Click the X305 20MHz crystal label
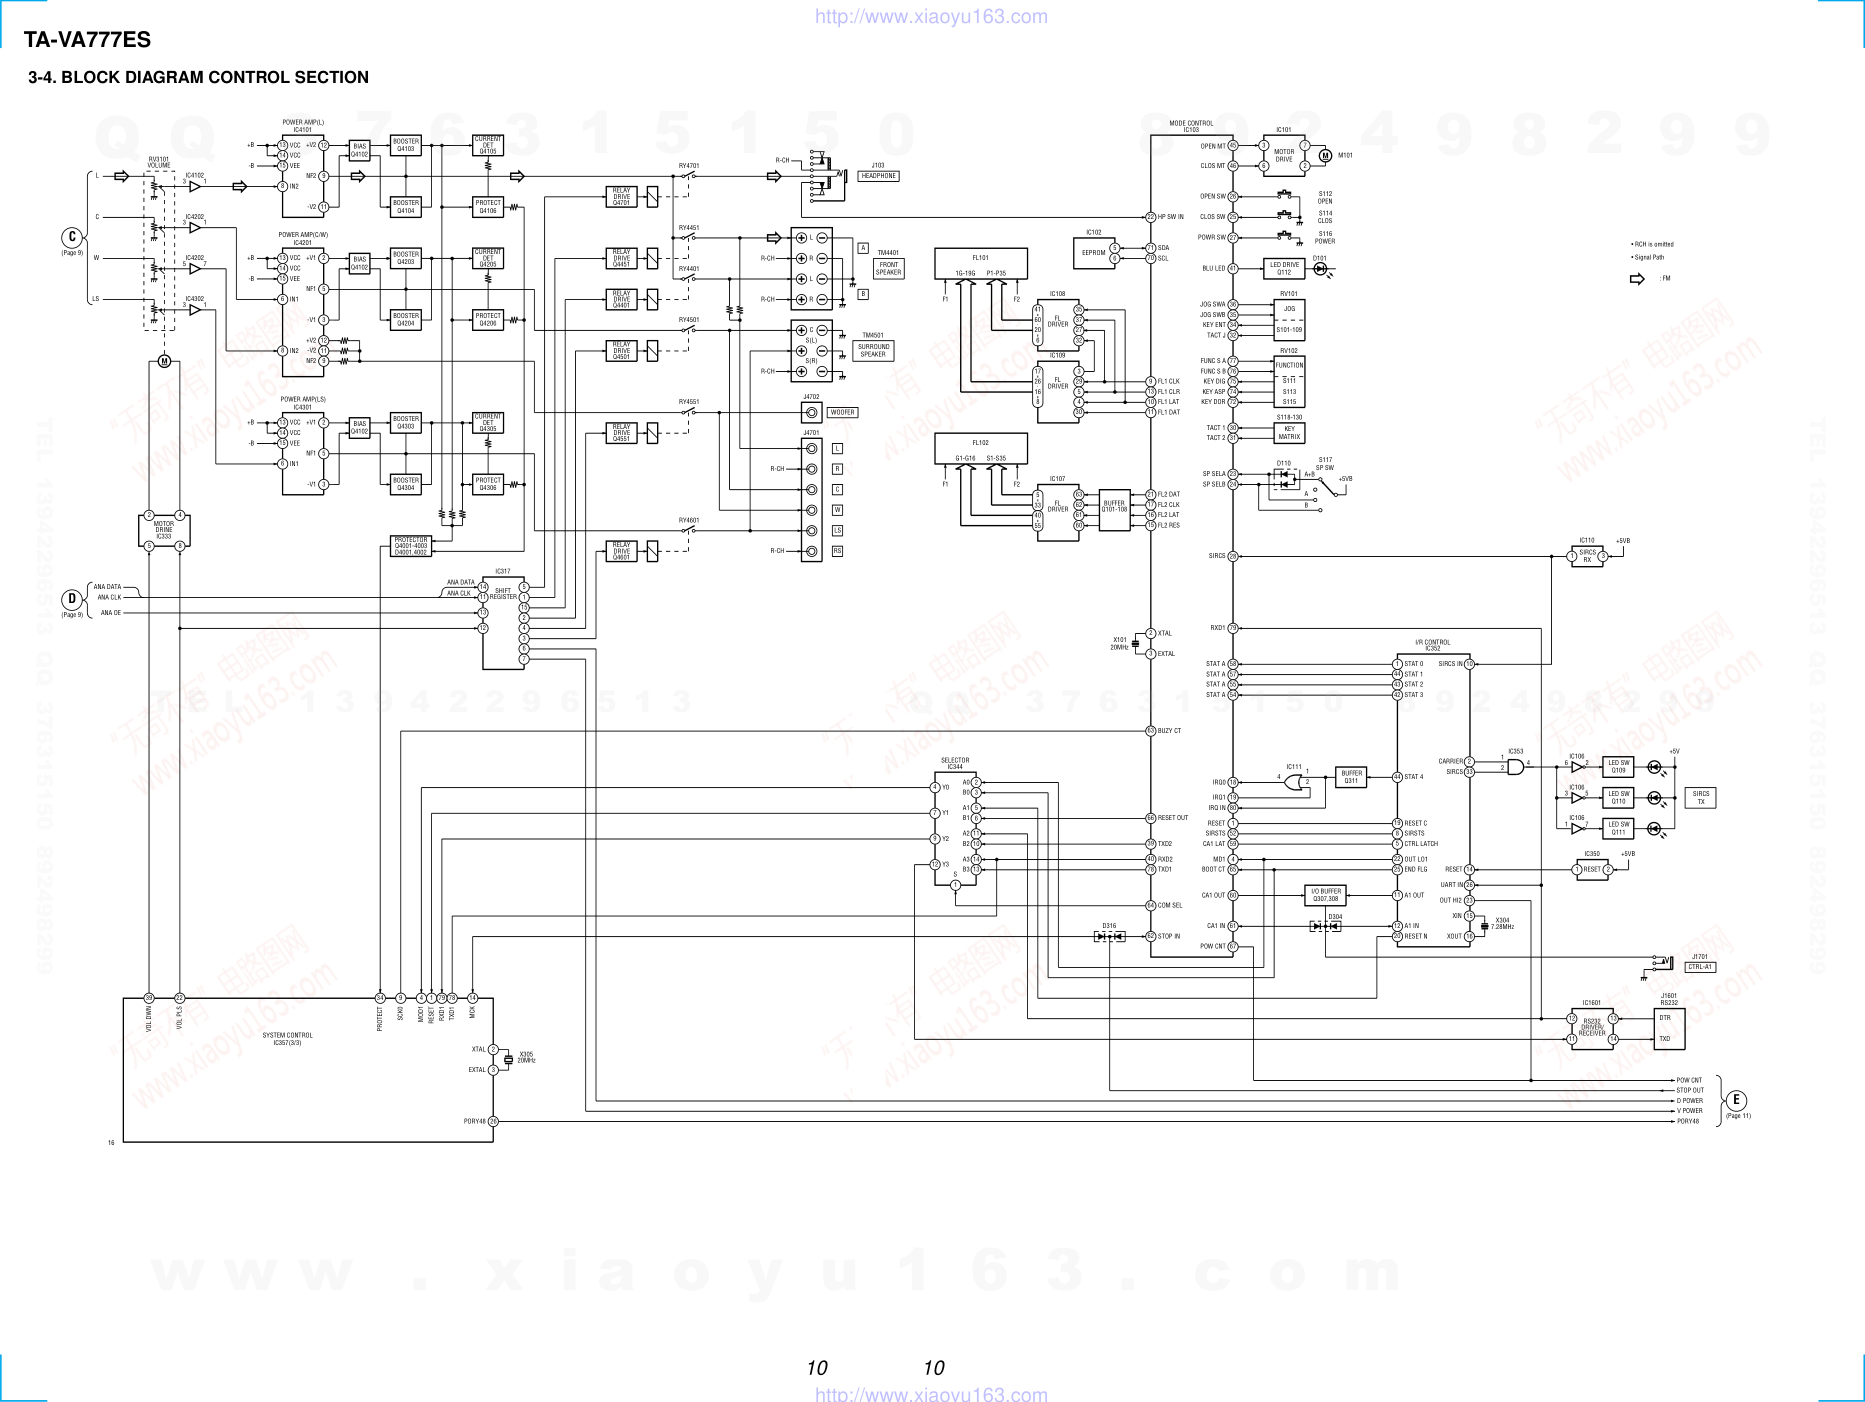 click(527, 1057)
